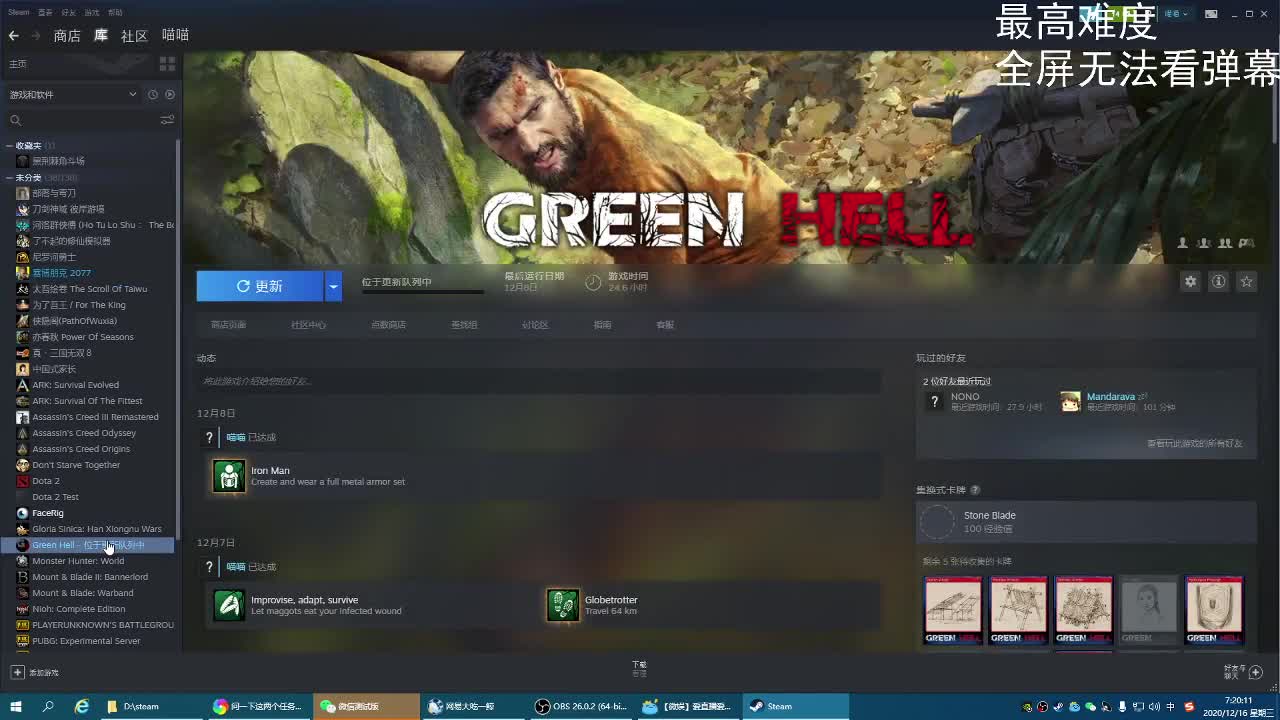Open the Steam menu

tap(19, 12)
